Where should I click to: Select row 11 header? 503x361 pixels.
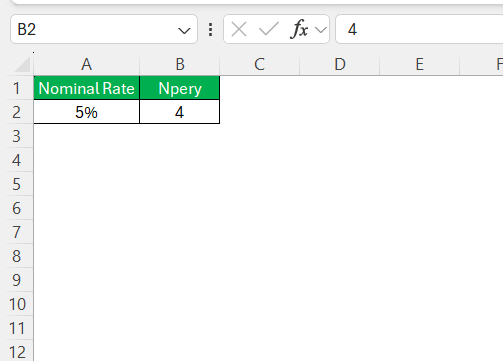(17, 328)
